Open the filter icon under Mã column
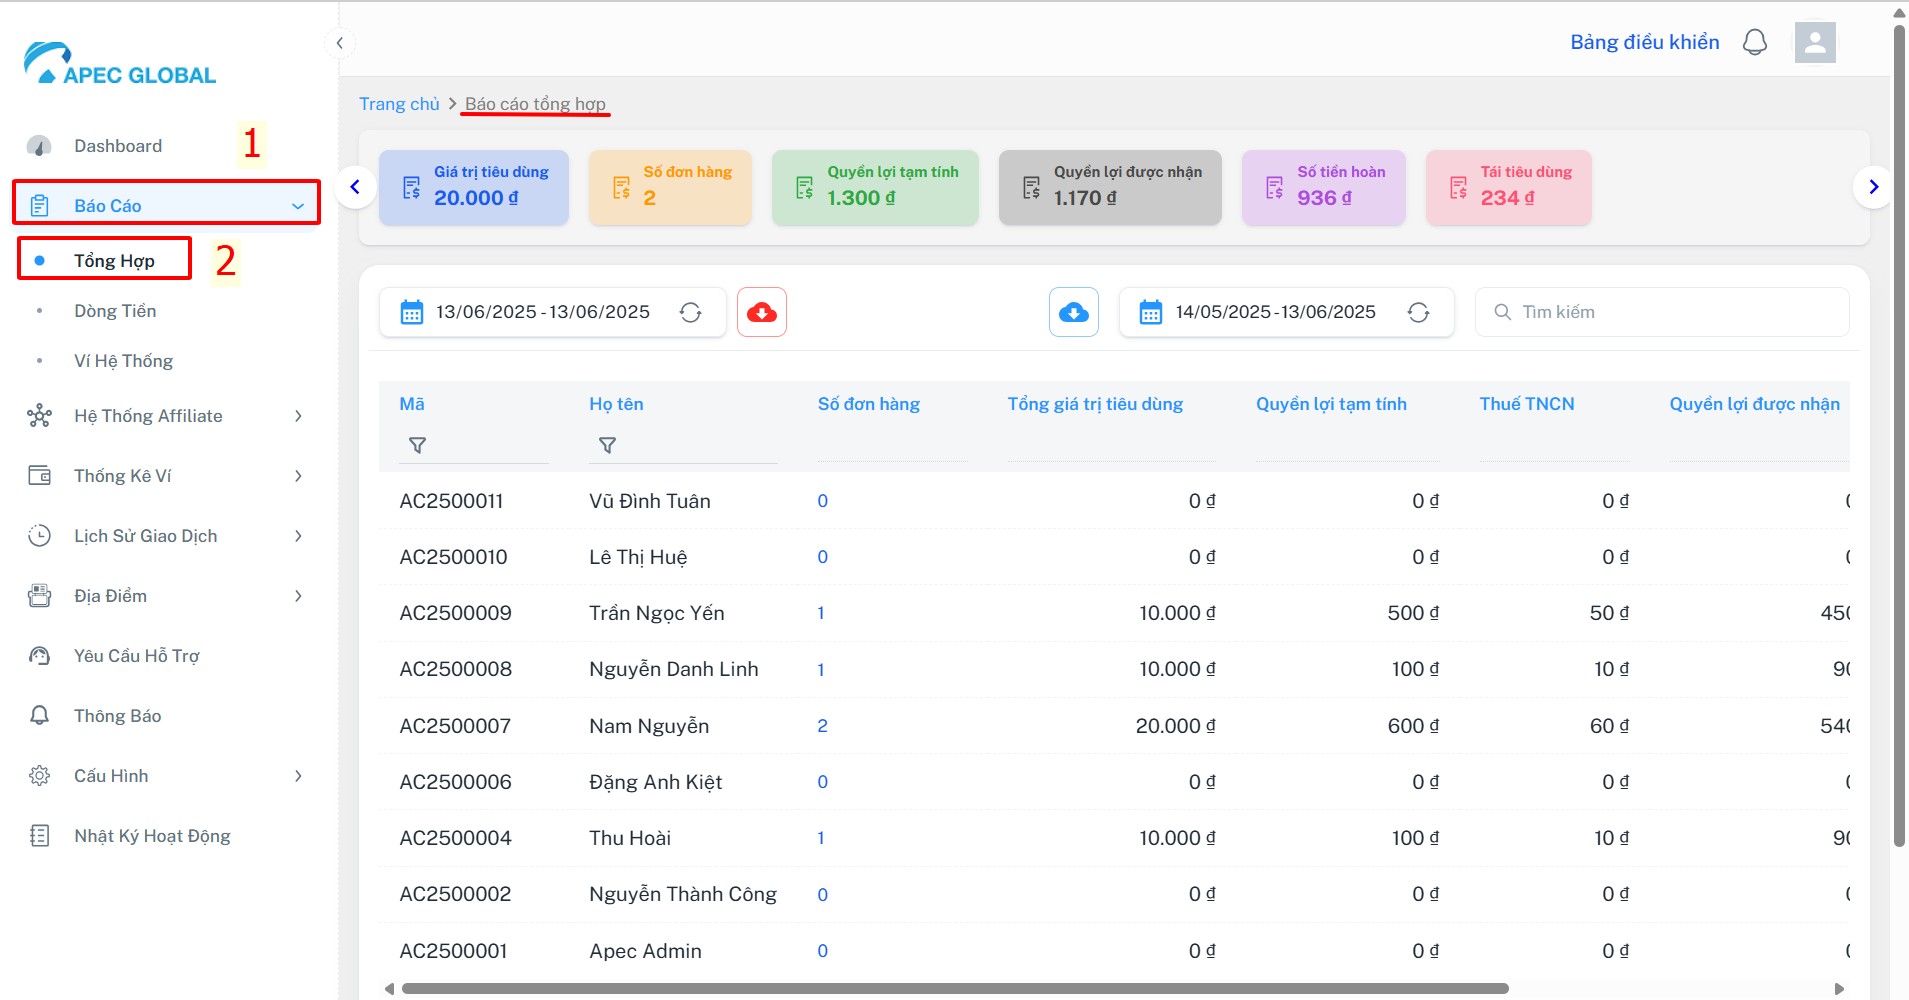1909x1000 pixels. tap(418, 445)
